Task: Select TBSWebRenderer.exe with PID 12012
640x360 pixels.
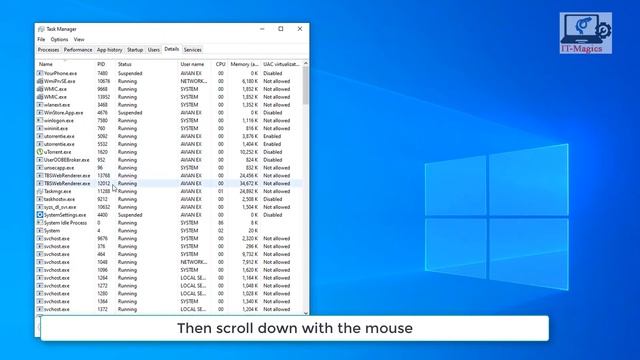Action: pos(67,184)
